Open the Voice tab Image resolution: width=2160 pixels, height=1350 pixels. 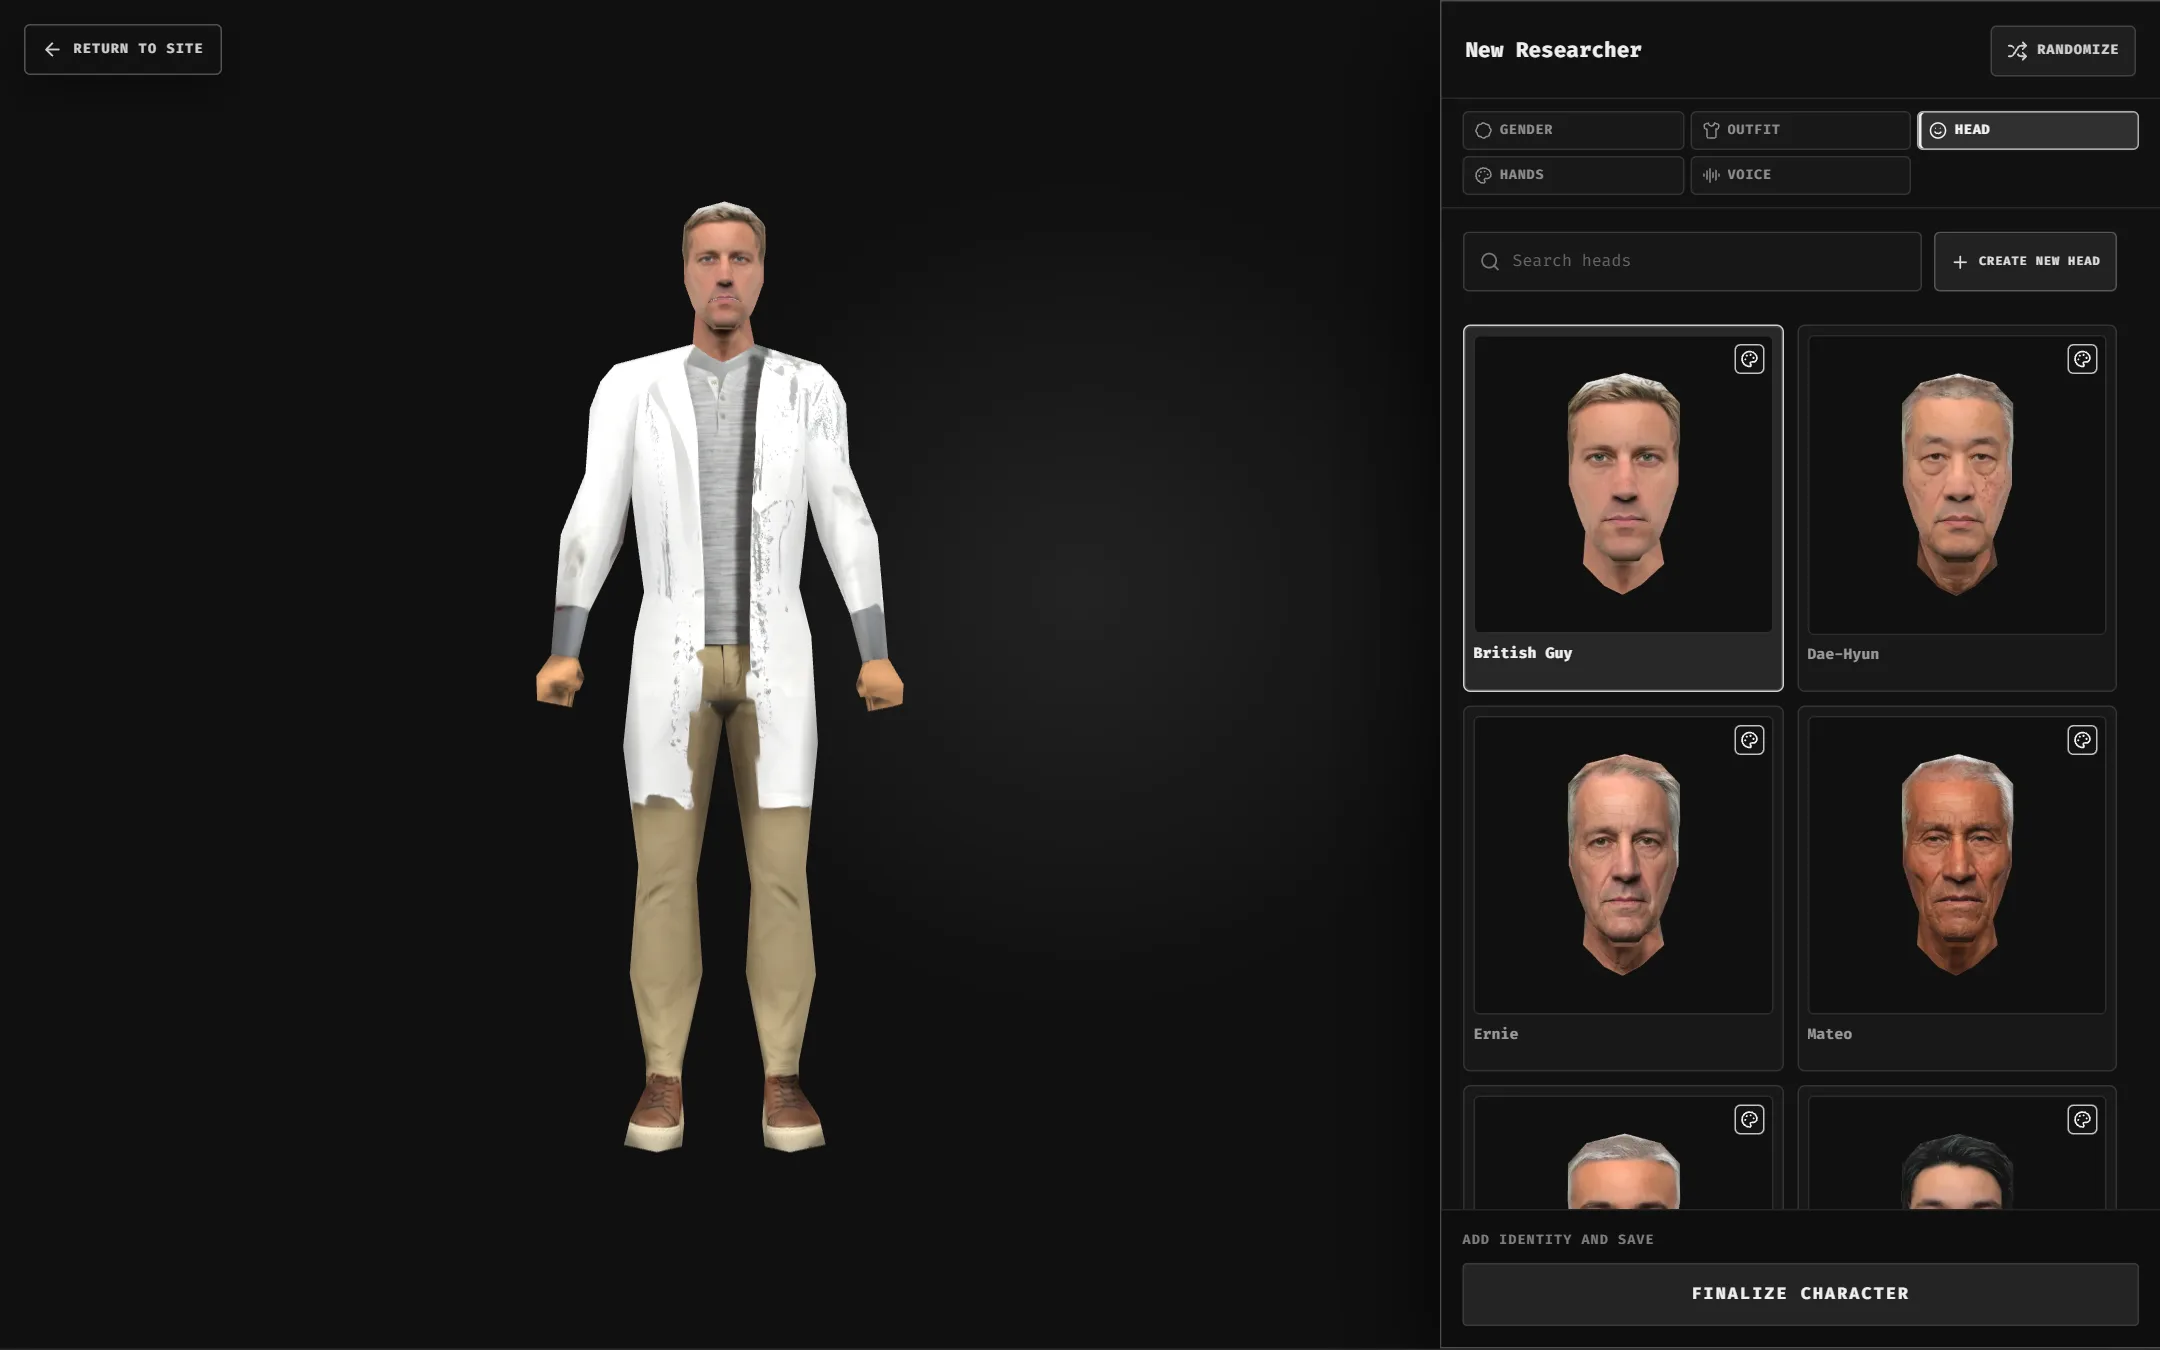tap(1800, 175)
